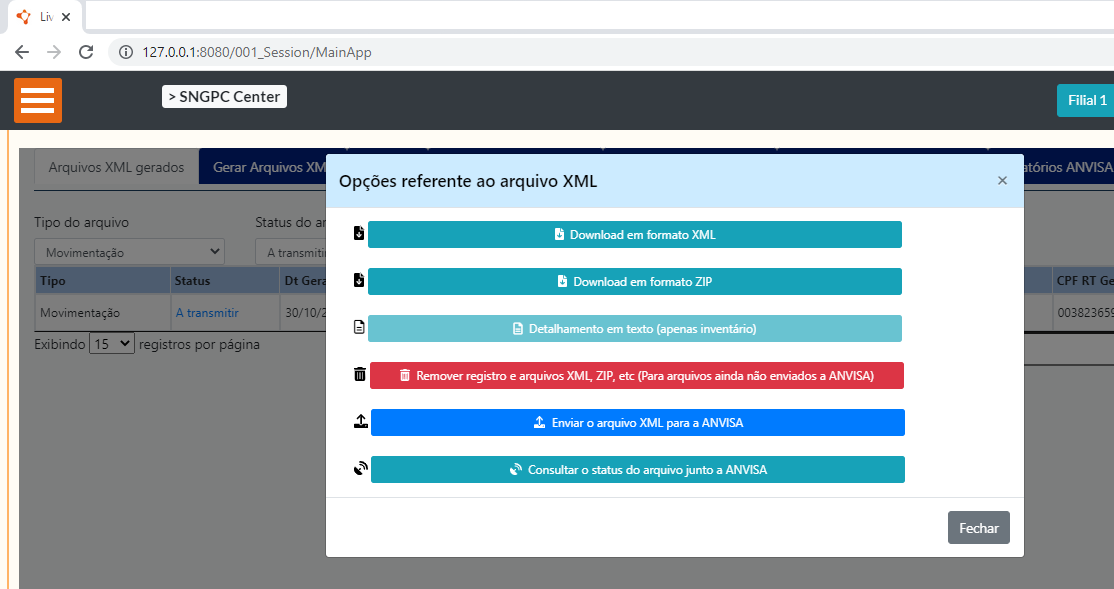1114x589 pixels.
Task: Click the browser address bar URL
Action: coord(257,52)
